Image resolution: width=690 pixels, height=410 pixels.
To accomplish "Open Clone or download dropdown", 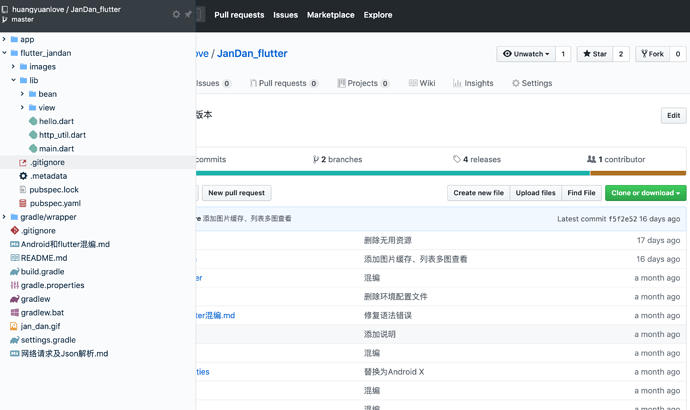I will click(x=646, y=193).
